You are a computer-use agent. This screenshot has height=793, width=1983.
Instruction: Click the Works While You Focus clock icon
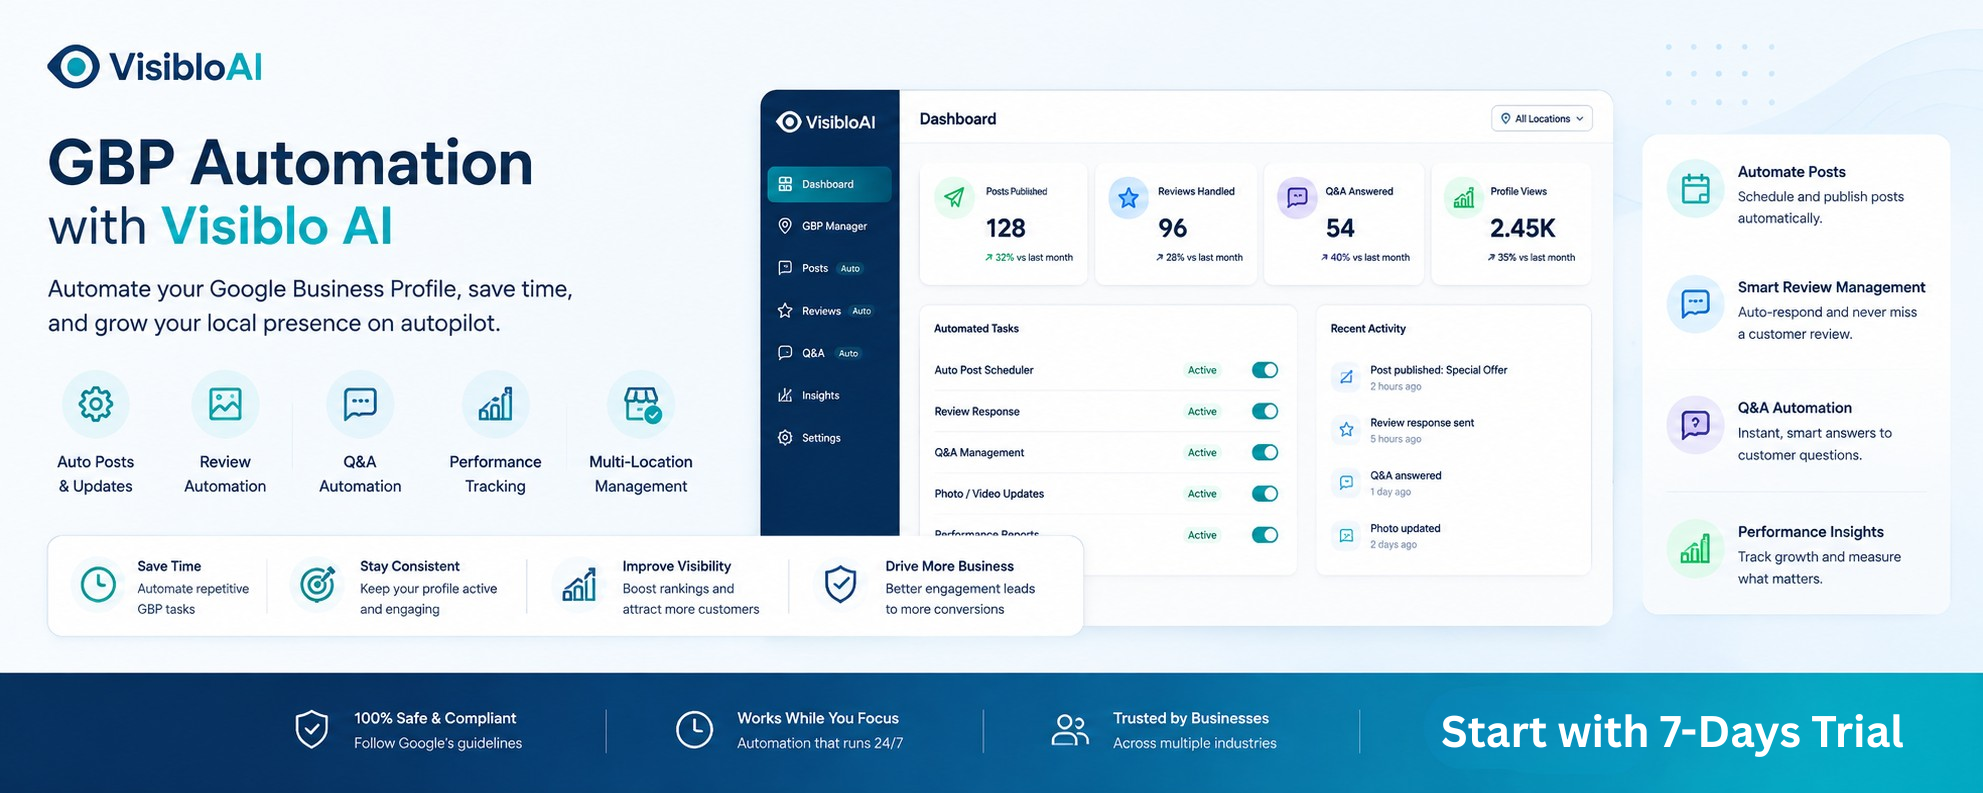pyautogui.click(x=694, y=730)
